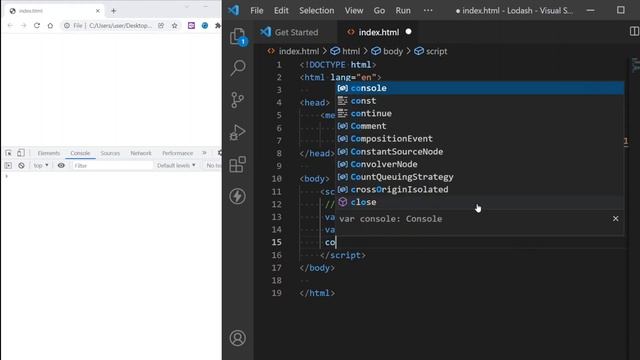Open the Explorer view in VS Code

[238, 36]
